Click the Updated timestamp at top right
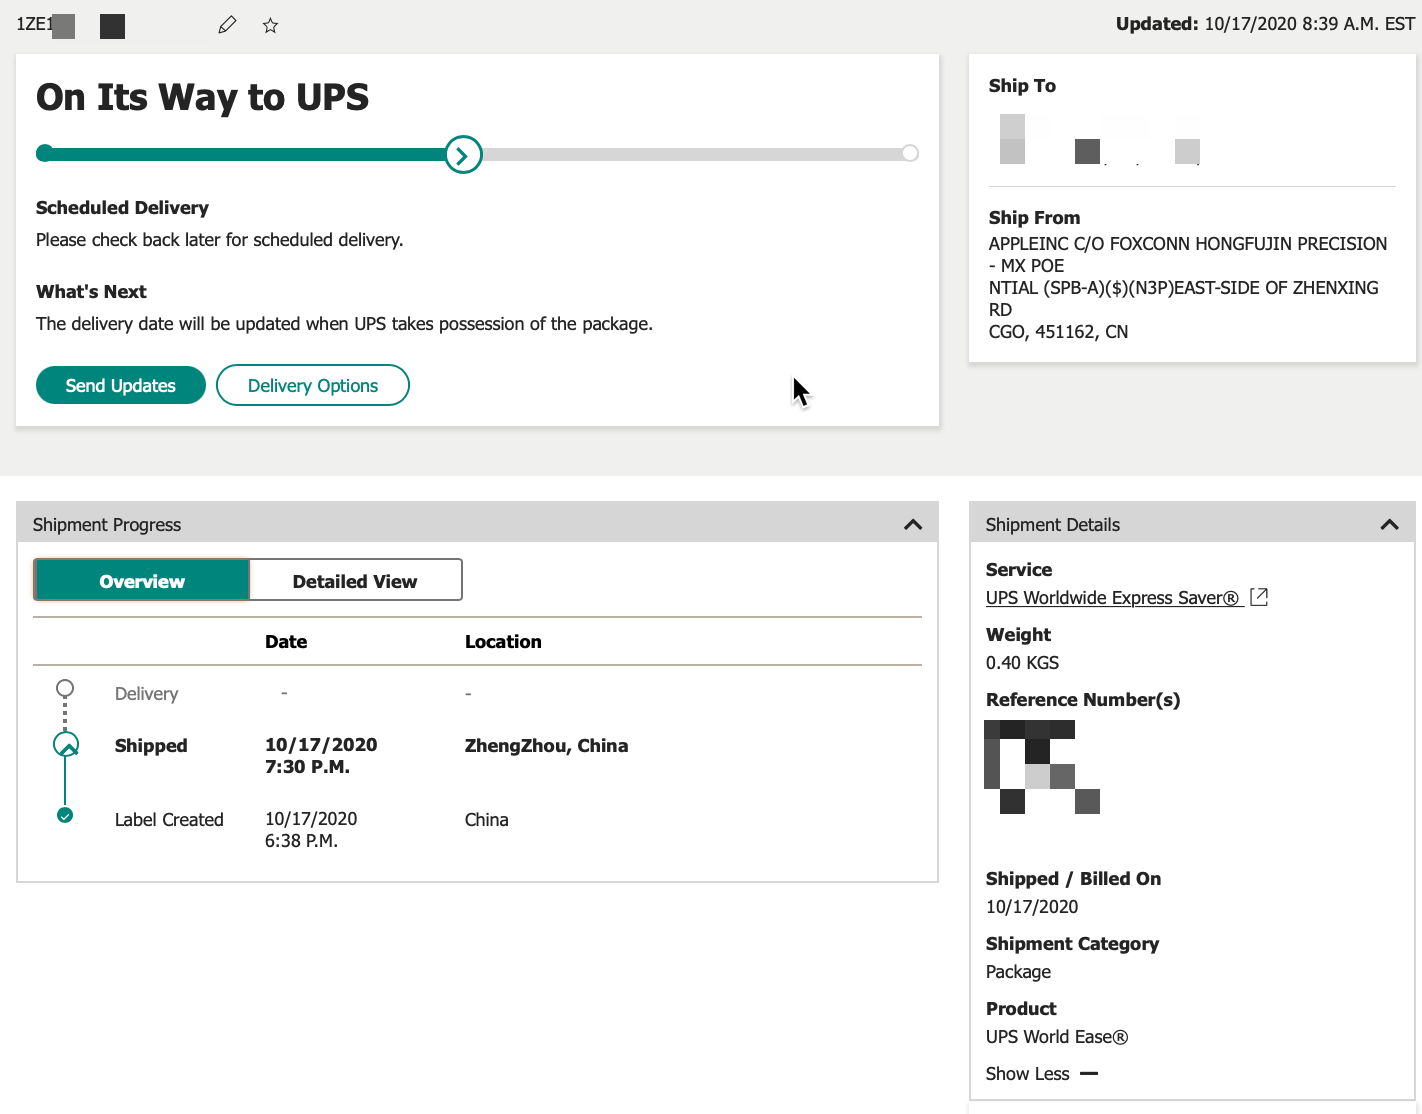The image size is (1422, 1114). pos(1265,24)
